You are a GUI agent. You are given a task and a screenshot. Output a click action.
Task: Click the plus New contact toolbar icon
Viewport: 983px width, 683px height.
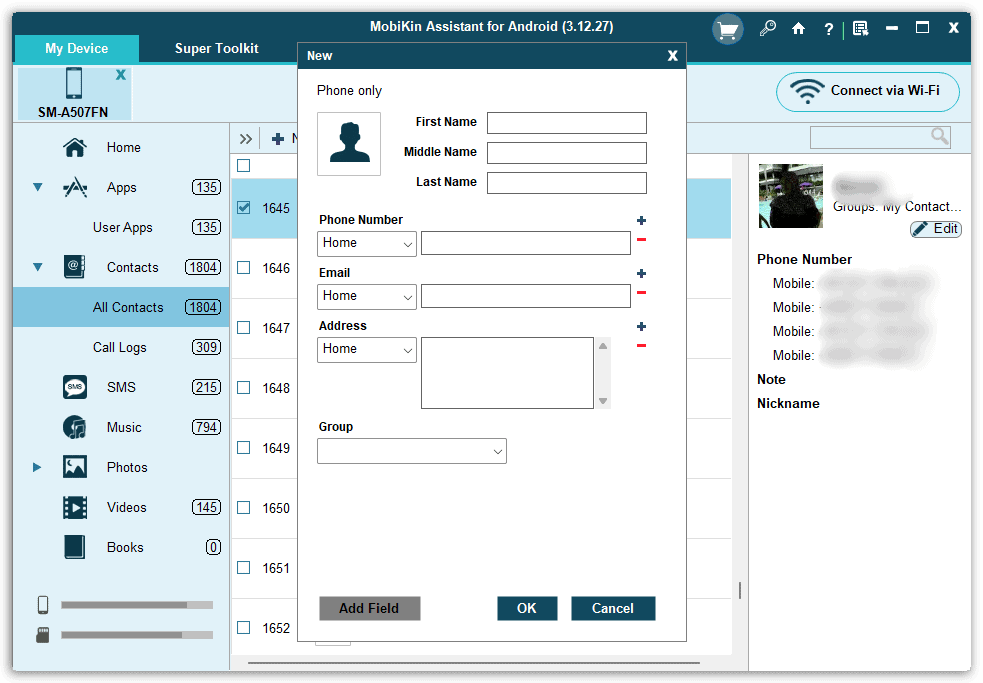[278, 139]
